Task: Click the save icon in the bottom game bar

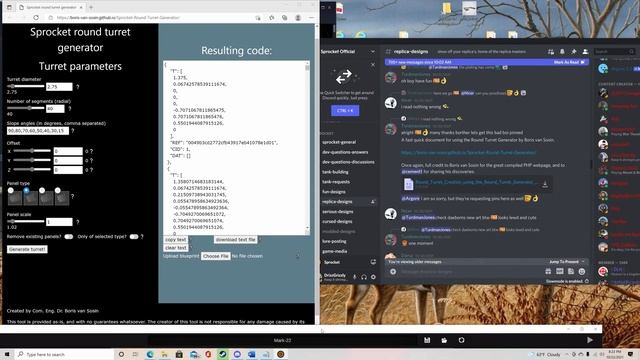Action: click(427, 340)
